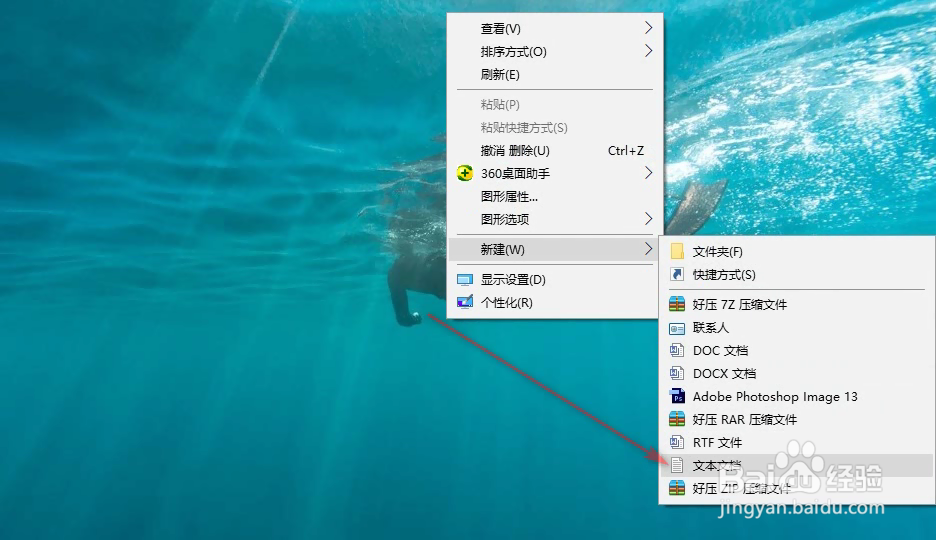
Task: Create new 联系人 entry
Action: click(x=797, y=328)
